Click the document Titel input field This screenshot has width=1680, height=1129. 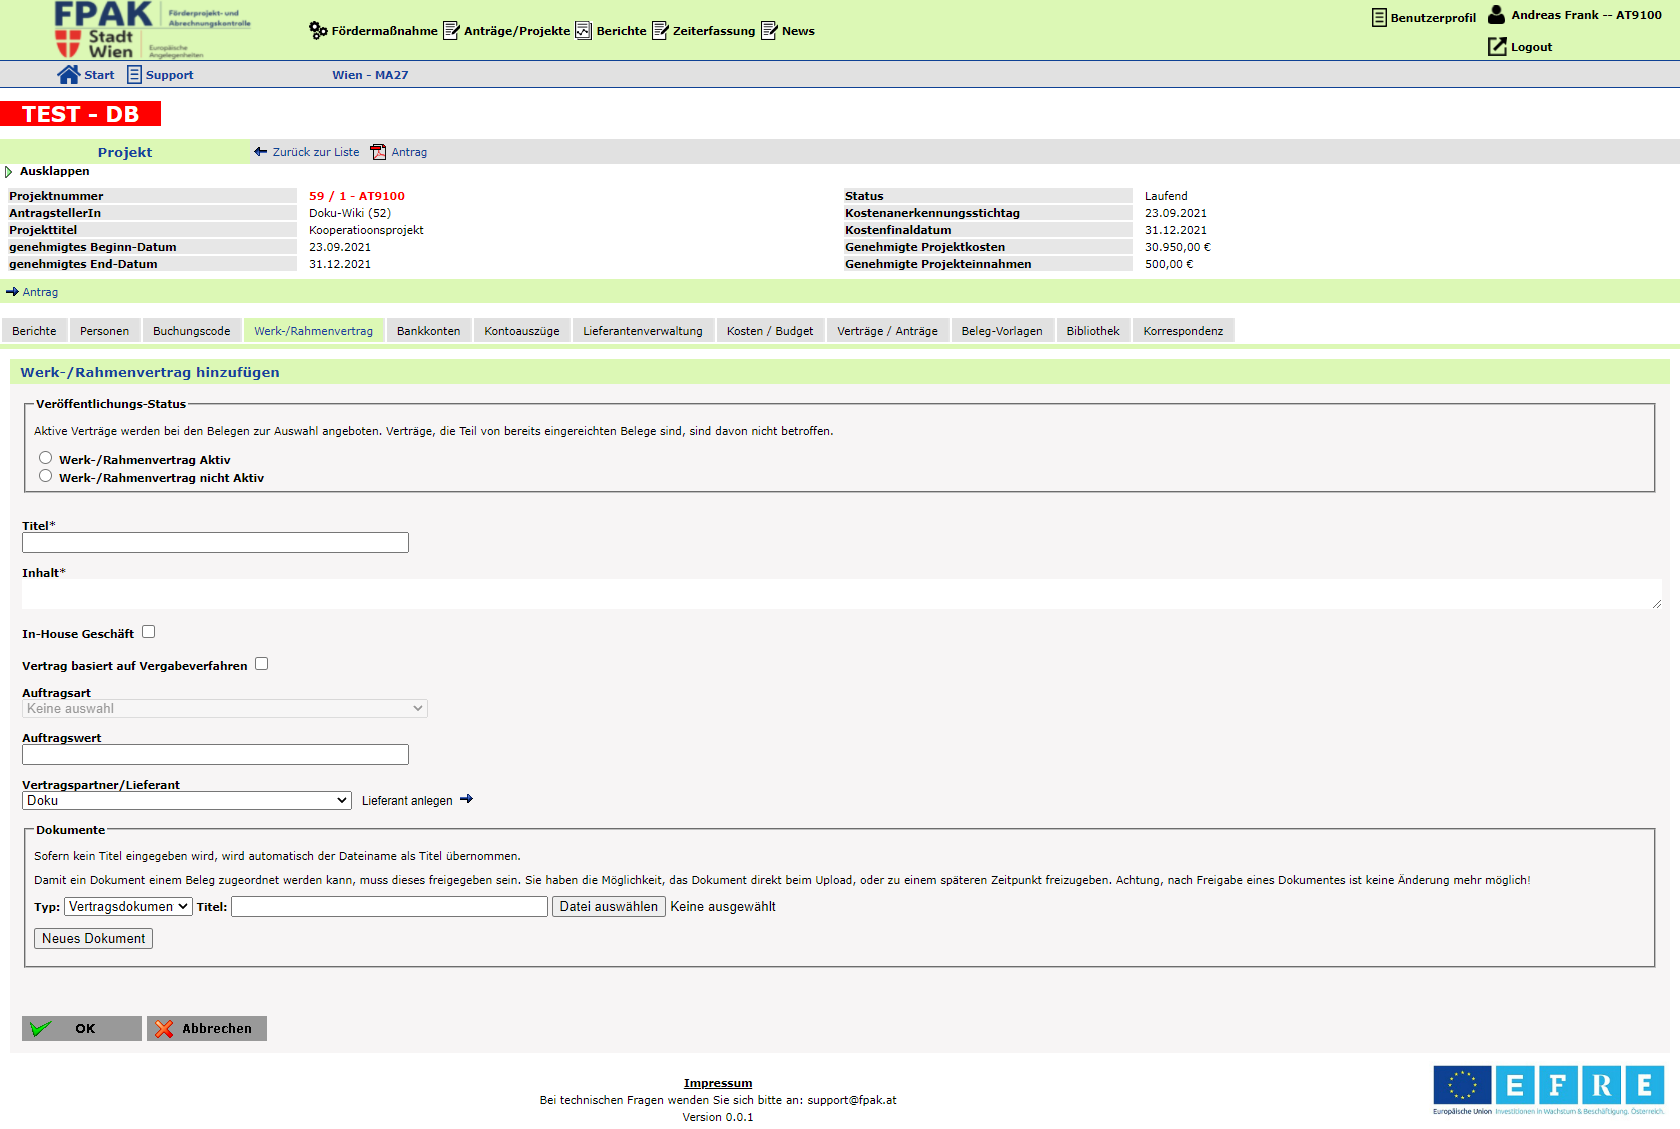[x=390, y=906]
